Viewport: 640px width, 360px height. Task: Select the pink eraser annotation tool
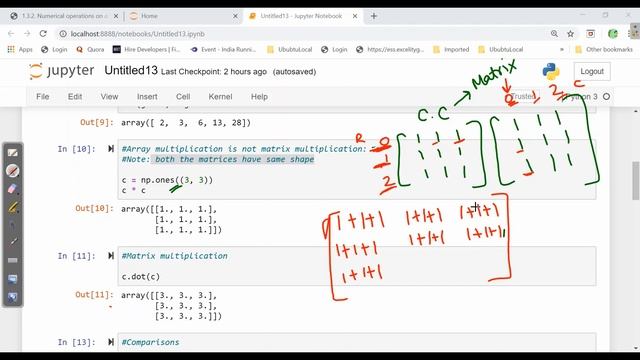(13, 189)
